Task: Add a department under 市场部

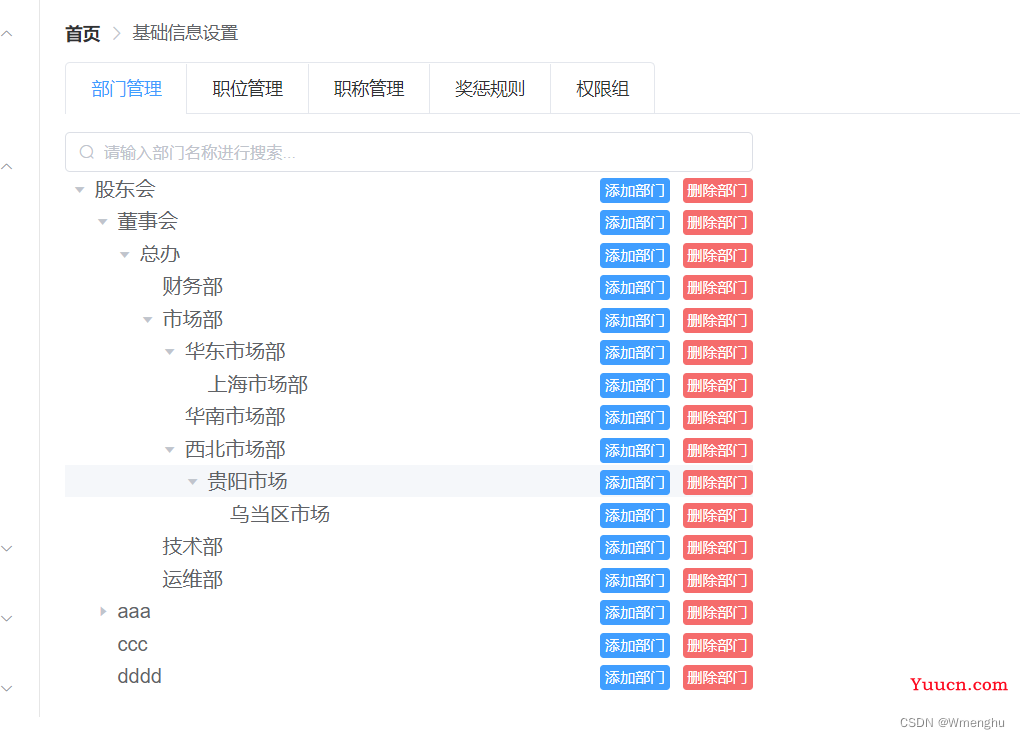Action: [x=635, y=321]
